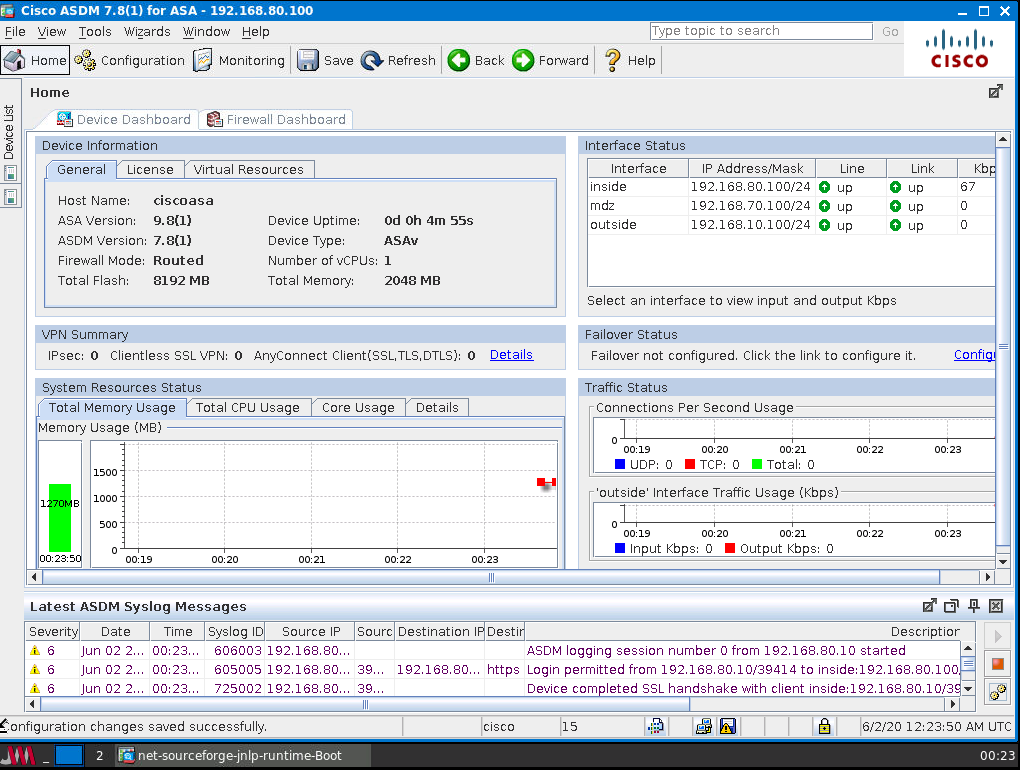Click the colored-grid document status bar icon
Screen dimensions: 1020x770
tap(655, 726)
